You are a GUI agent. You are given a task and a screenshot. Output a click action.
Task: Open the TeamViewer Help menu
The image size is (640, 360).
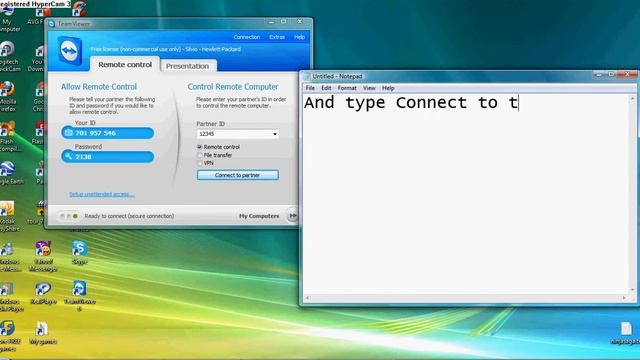click(x=299, y=37)
